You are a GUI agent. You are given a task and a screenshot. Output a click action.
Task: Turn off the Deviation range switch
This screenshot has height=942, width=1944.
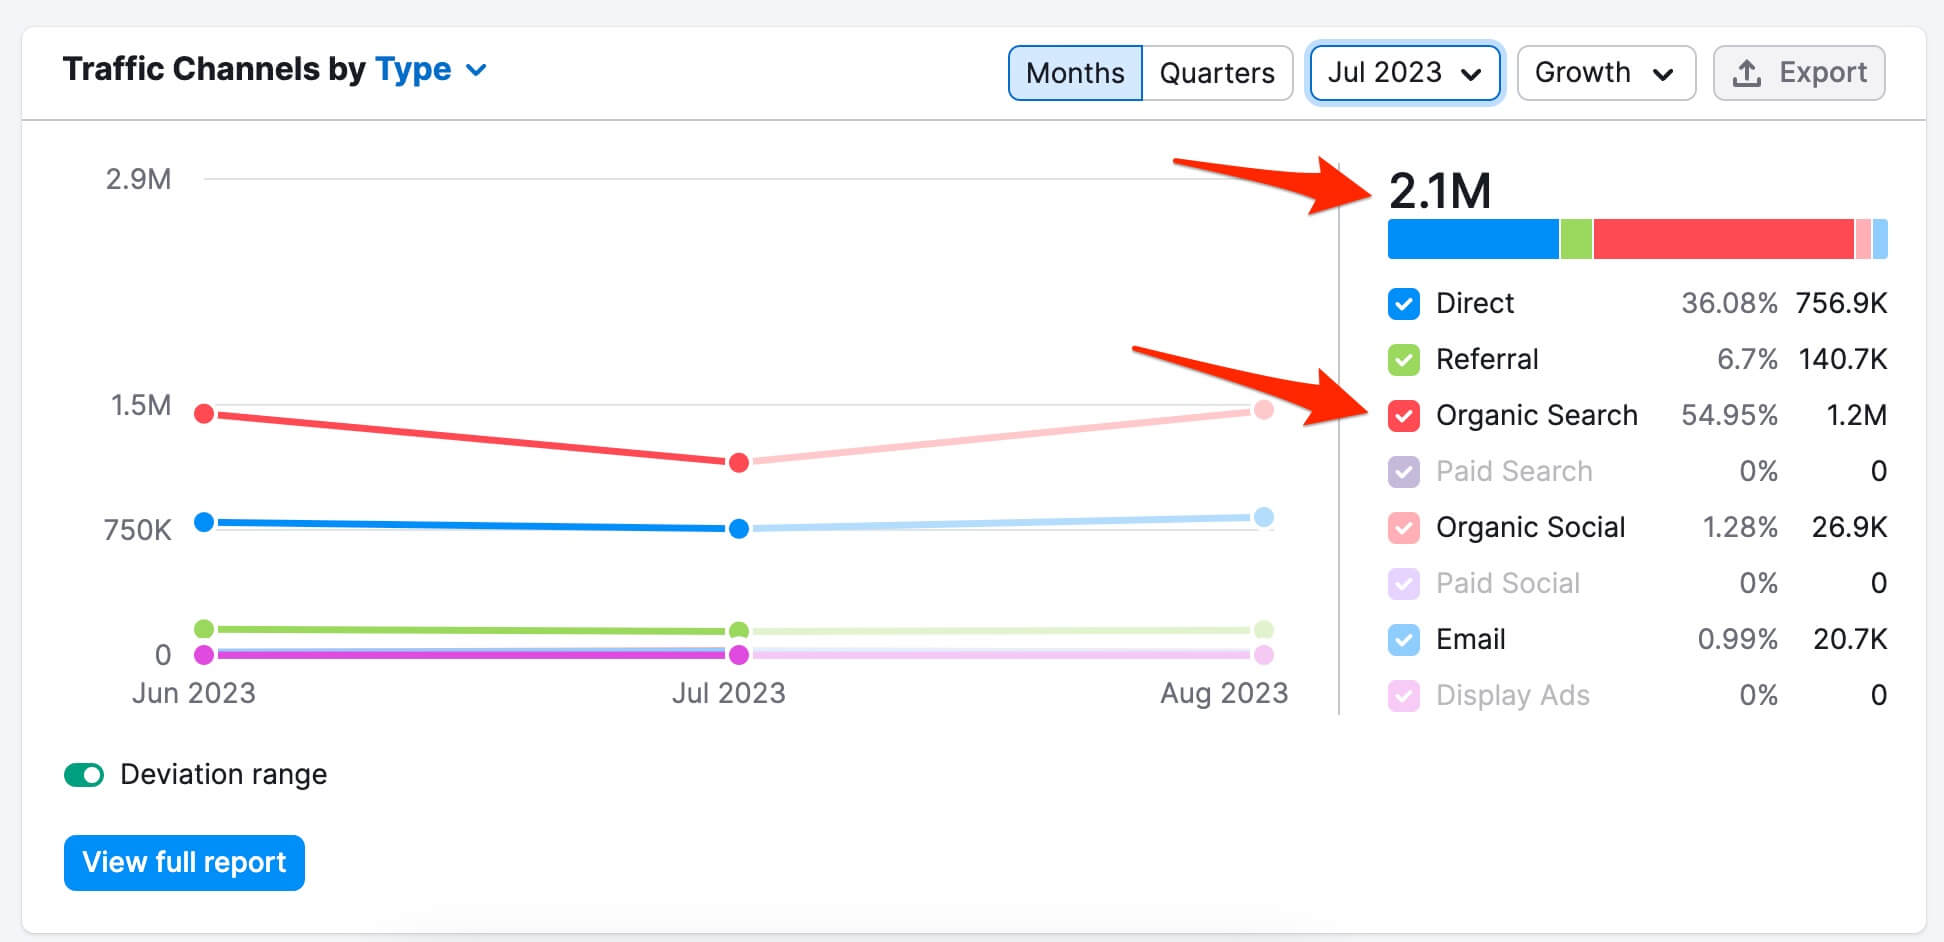pos(84,775)
